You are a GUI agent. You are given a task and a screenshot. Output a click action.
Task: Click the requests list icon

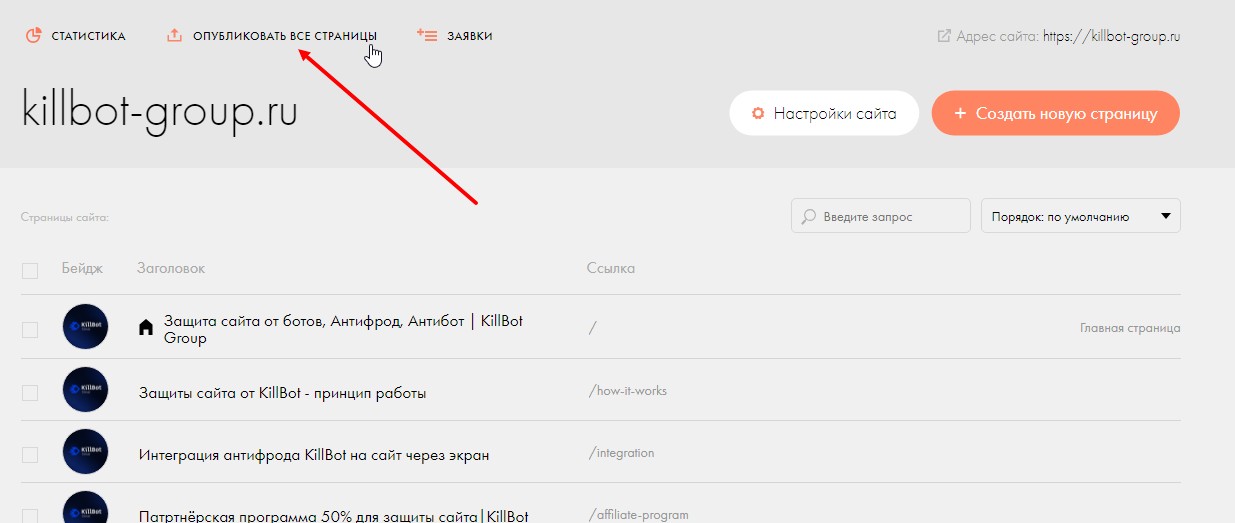[x=427, y=36]
